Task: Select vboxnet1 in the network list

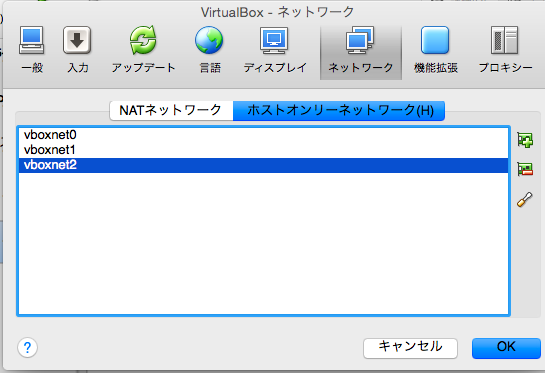Action: pos(264,150)
